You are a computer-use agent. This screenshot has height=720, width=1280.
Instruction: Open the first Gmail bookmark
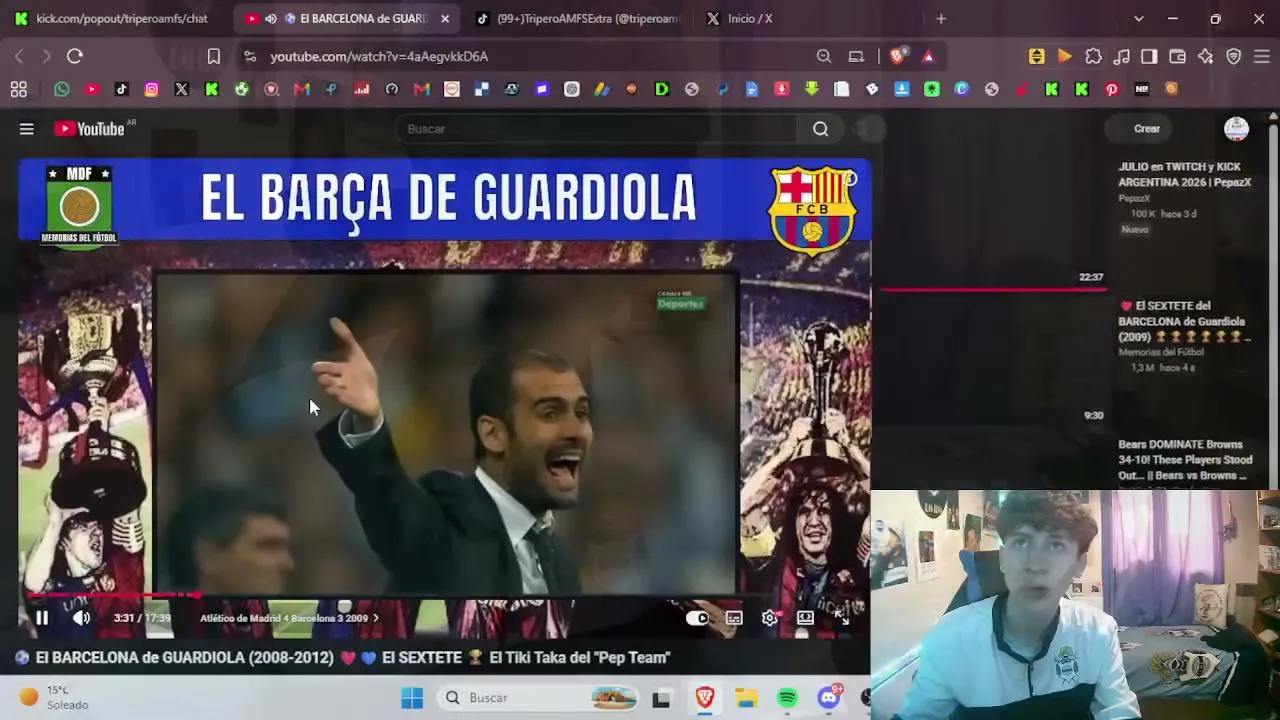(302, 90)
